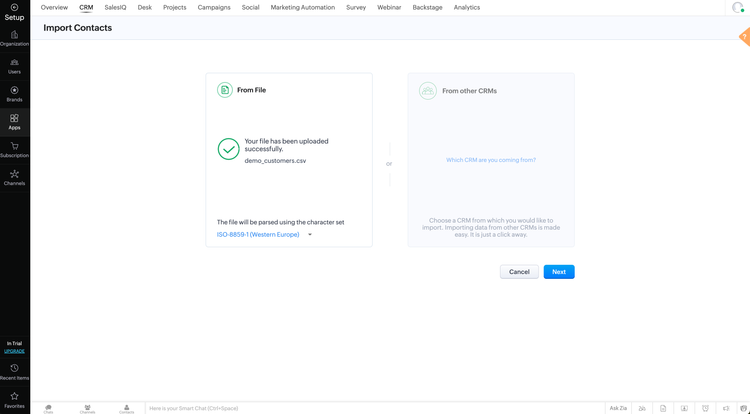
Task: Open Favorites at the sidebar bottom
Action: tap(14, 399)
